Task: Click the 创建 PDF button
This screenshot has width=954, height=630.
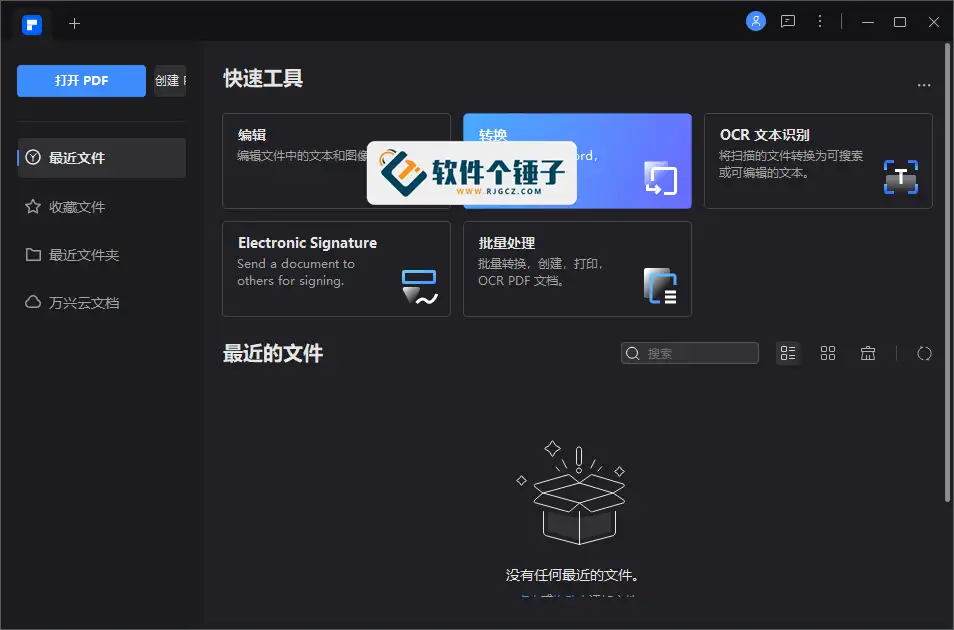Action: (x=169, y=81)
